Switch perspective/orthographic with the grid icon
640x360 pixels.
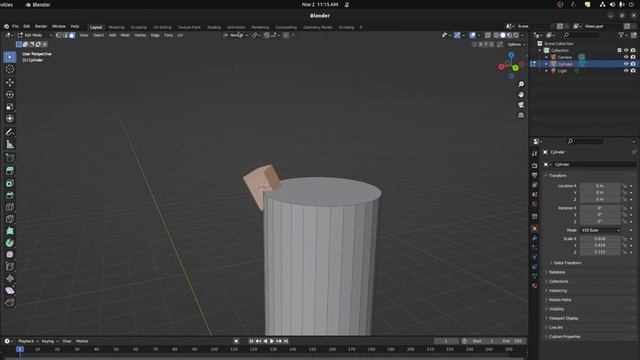point(521,116)
